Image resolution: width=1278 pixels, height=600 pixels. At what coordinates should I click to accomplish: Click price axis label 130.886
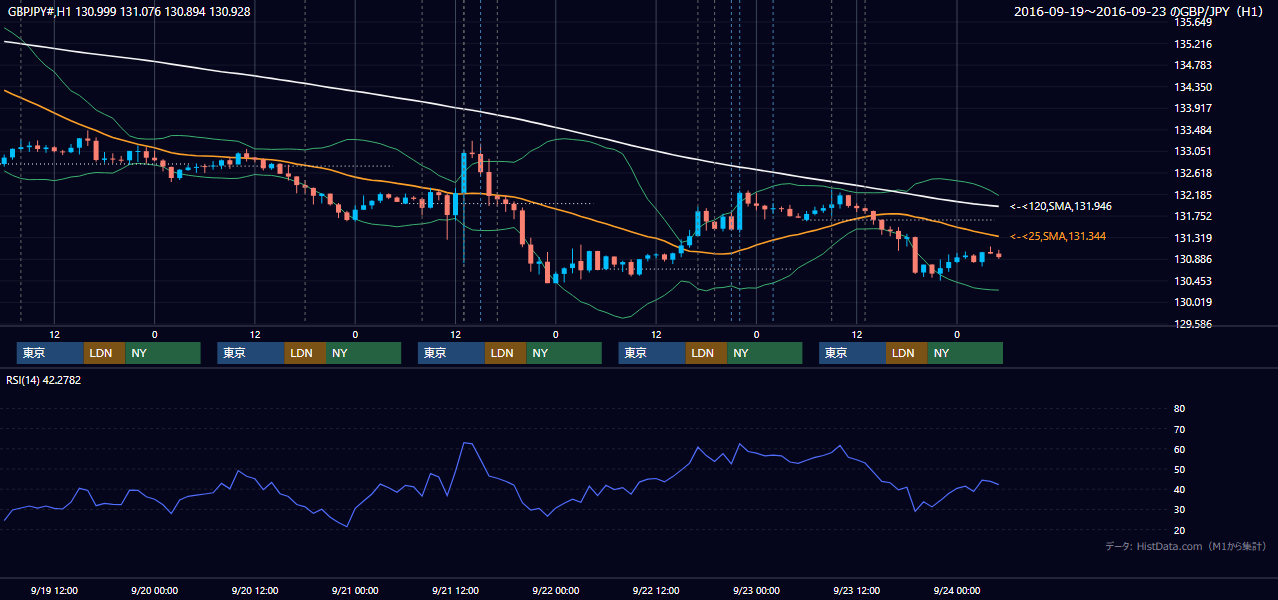point(1192,259)
